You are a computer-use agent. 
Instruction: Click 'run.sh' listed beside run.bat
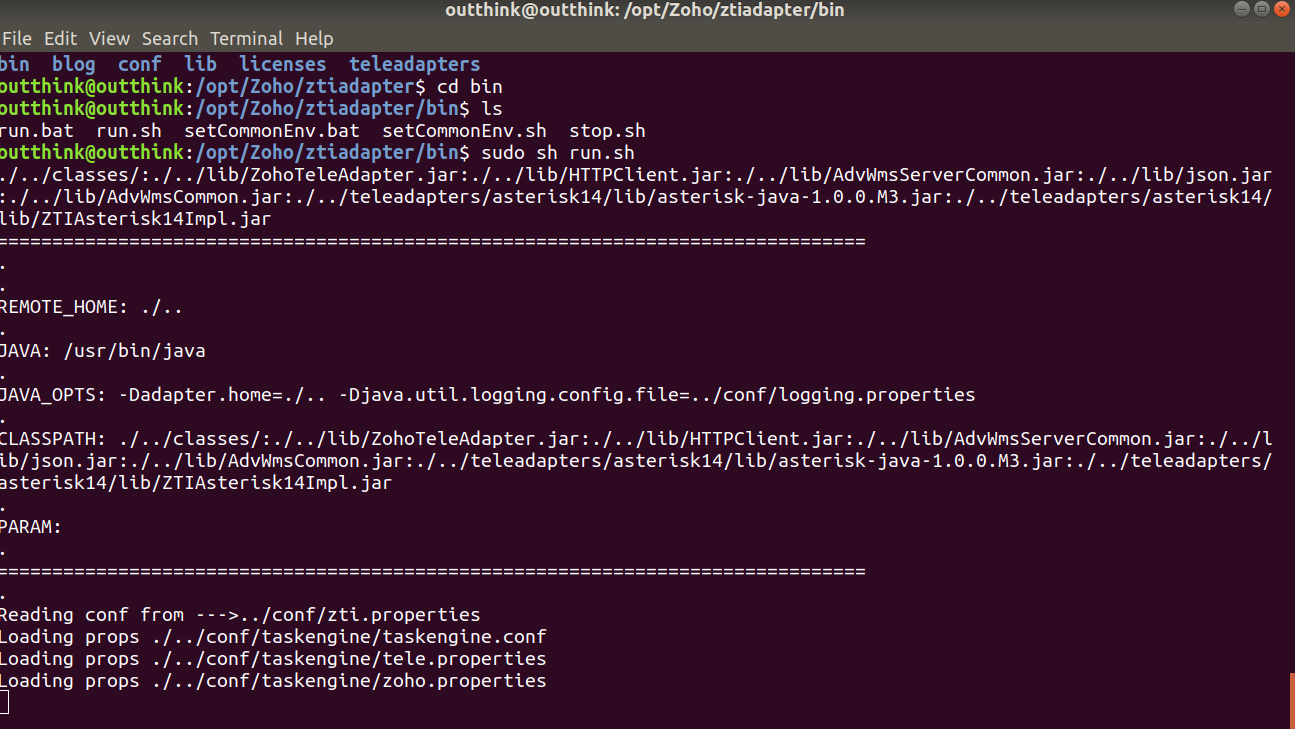pyautogui.click(x=129, y=130)
